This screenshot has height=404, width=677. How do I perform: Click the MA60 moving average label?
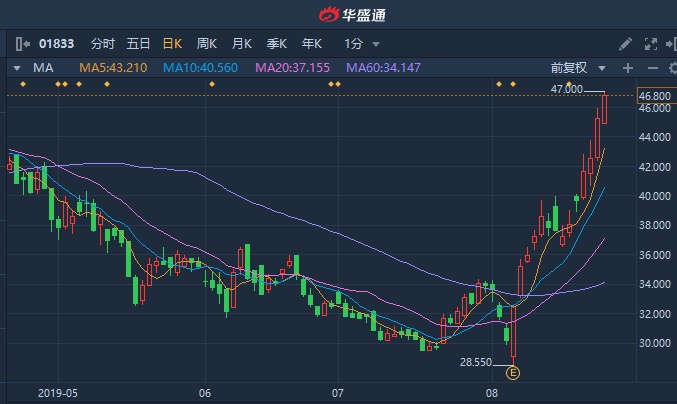pos(383,68)
